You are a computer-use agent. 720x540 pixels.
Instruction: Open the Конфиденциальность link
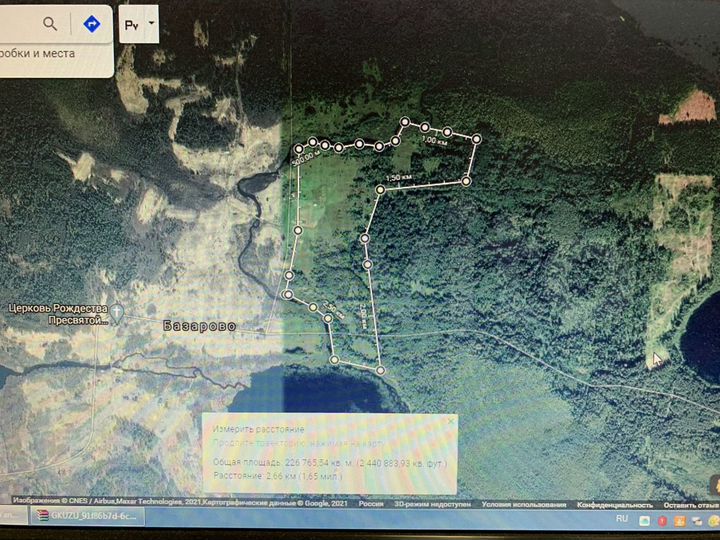[x=614, y=505]
